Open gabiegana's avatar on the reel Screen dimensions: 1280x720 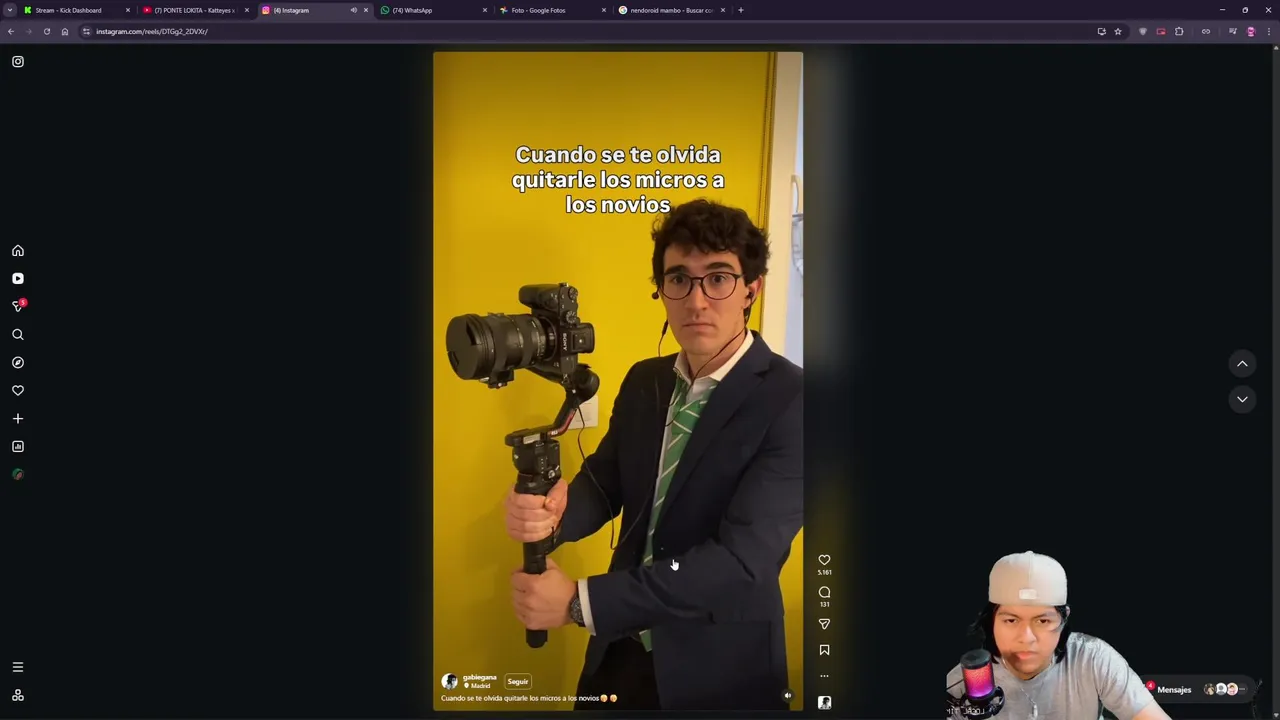coord(450,682)
